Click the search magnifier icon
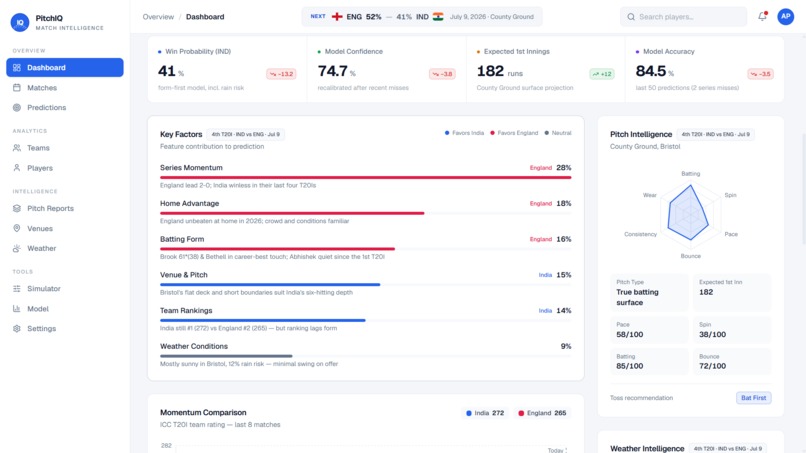The width and height of the screenshot is (806, 453). point(631,17)
